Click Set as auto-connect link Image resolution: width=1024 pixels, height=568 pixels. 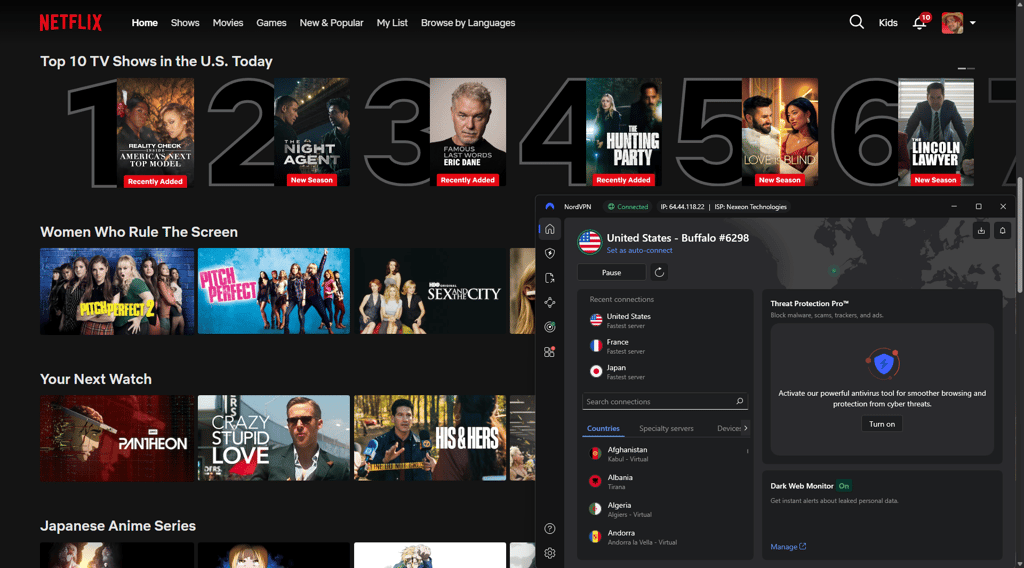[x=639, y=251]
